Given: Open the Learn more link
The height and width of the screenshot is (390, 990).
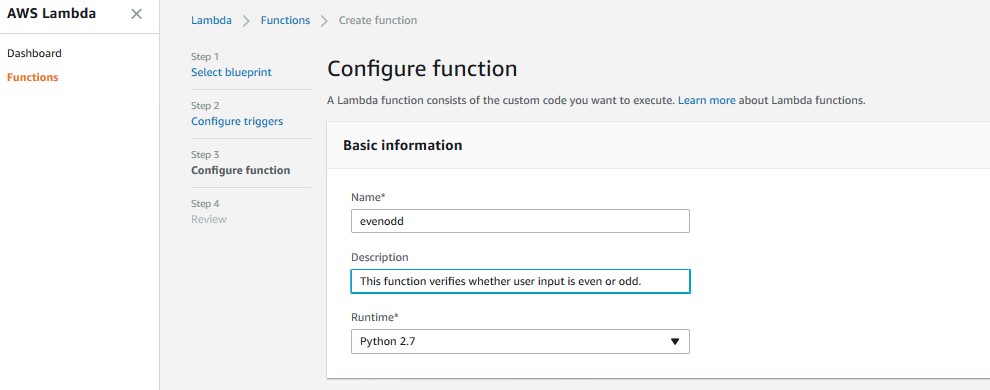Looking at the screenshot, I should pyautogui.click(x=707, y=100).
